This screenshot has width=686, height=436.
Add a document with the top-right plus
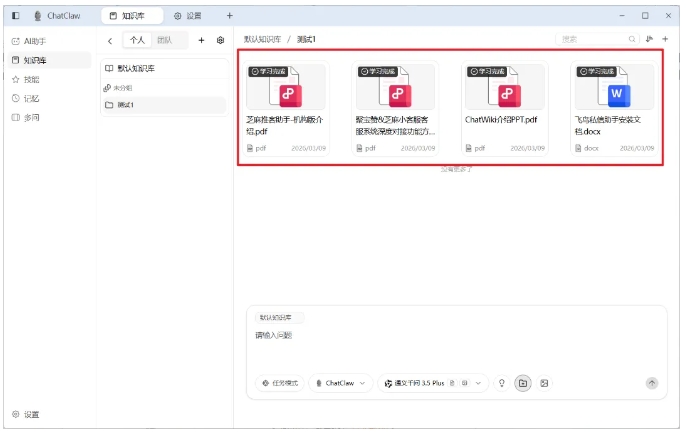point(665,39)
